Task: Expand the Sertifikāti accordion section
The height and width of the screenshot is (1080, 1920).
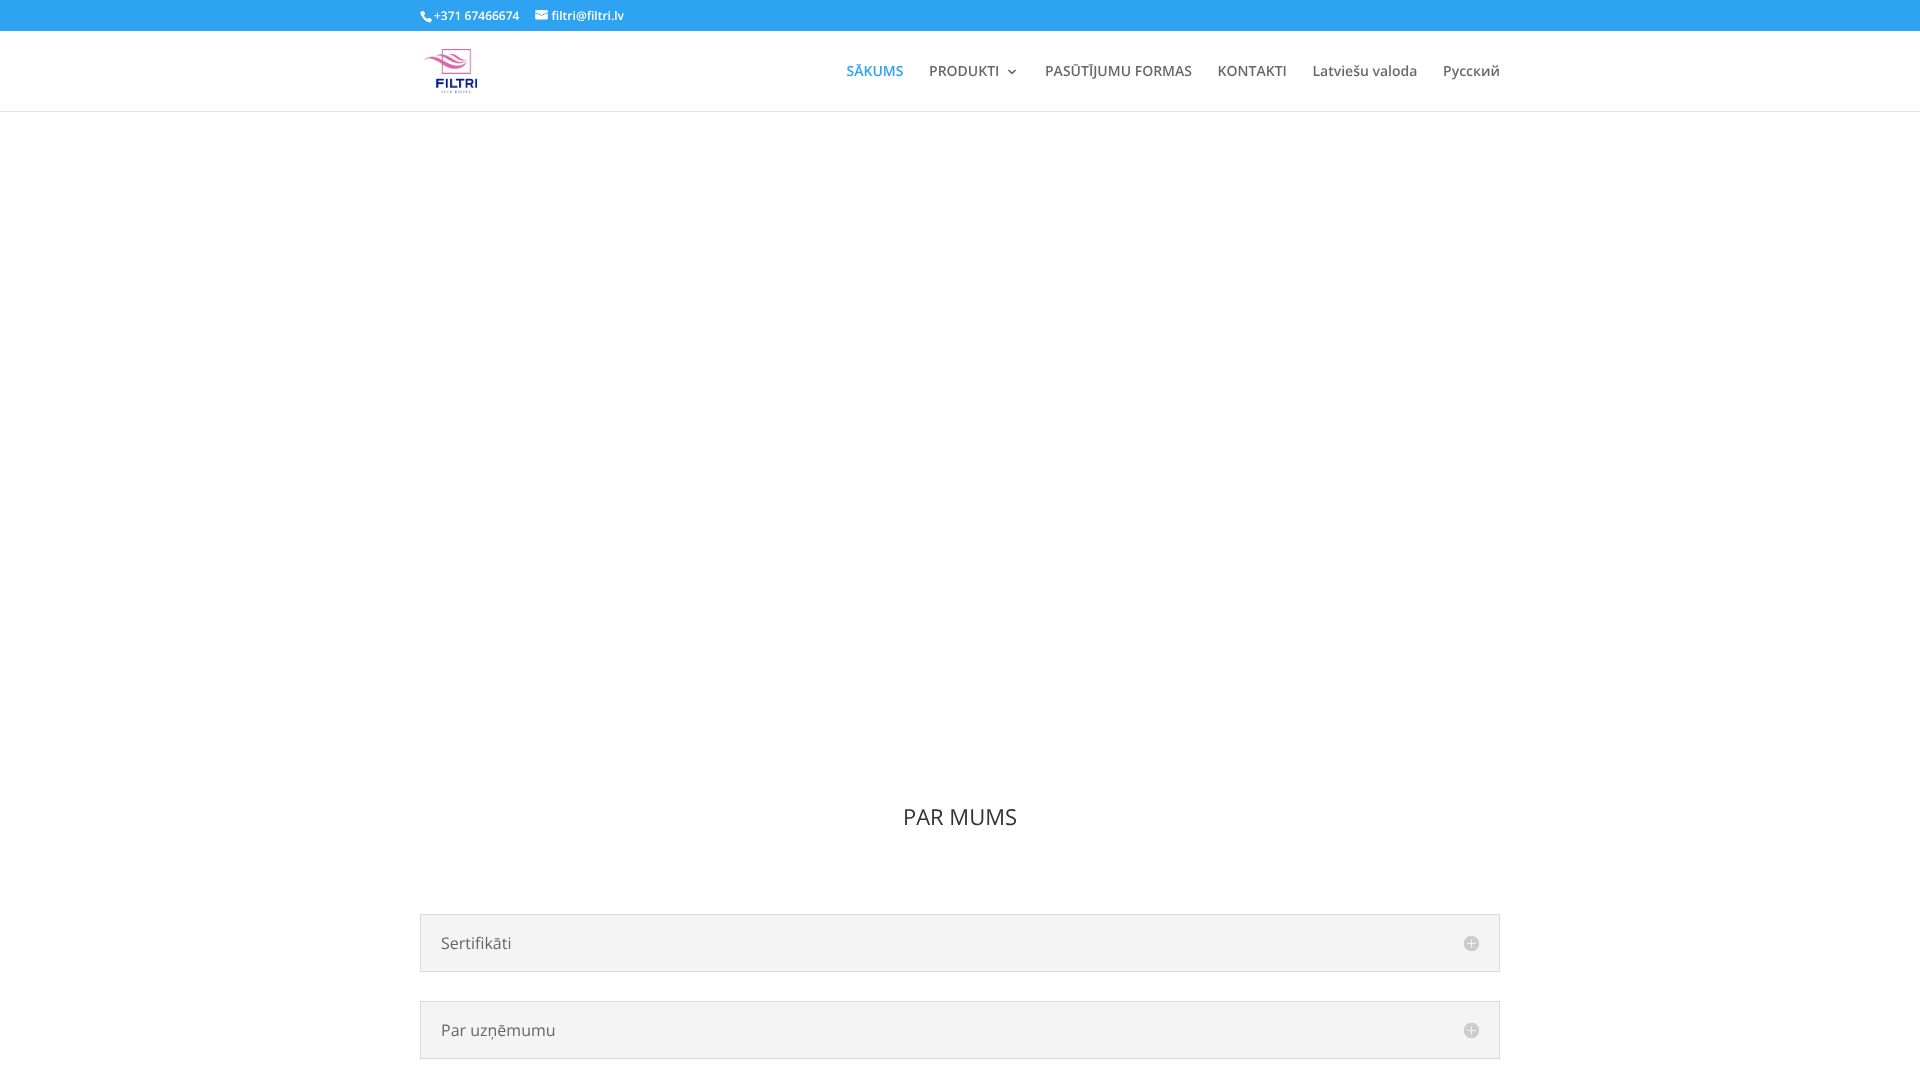Action: (959, 943)
